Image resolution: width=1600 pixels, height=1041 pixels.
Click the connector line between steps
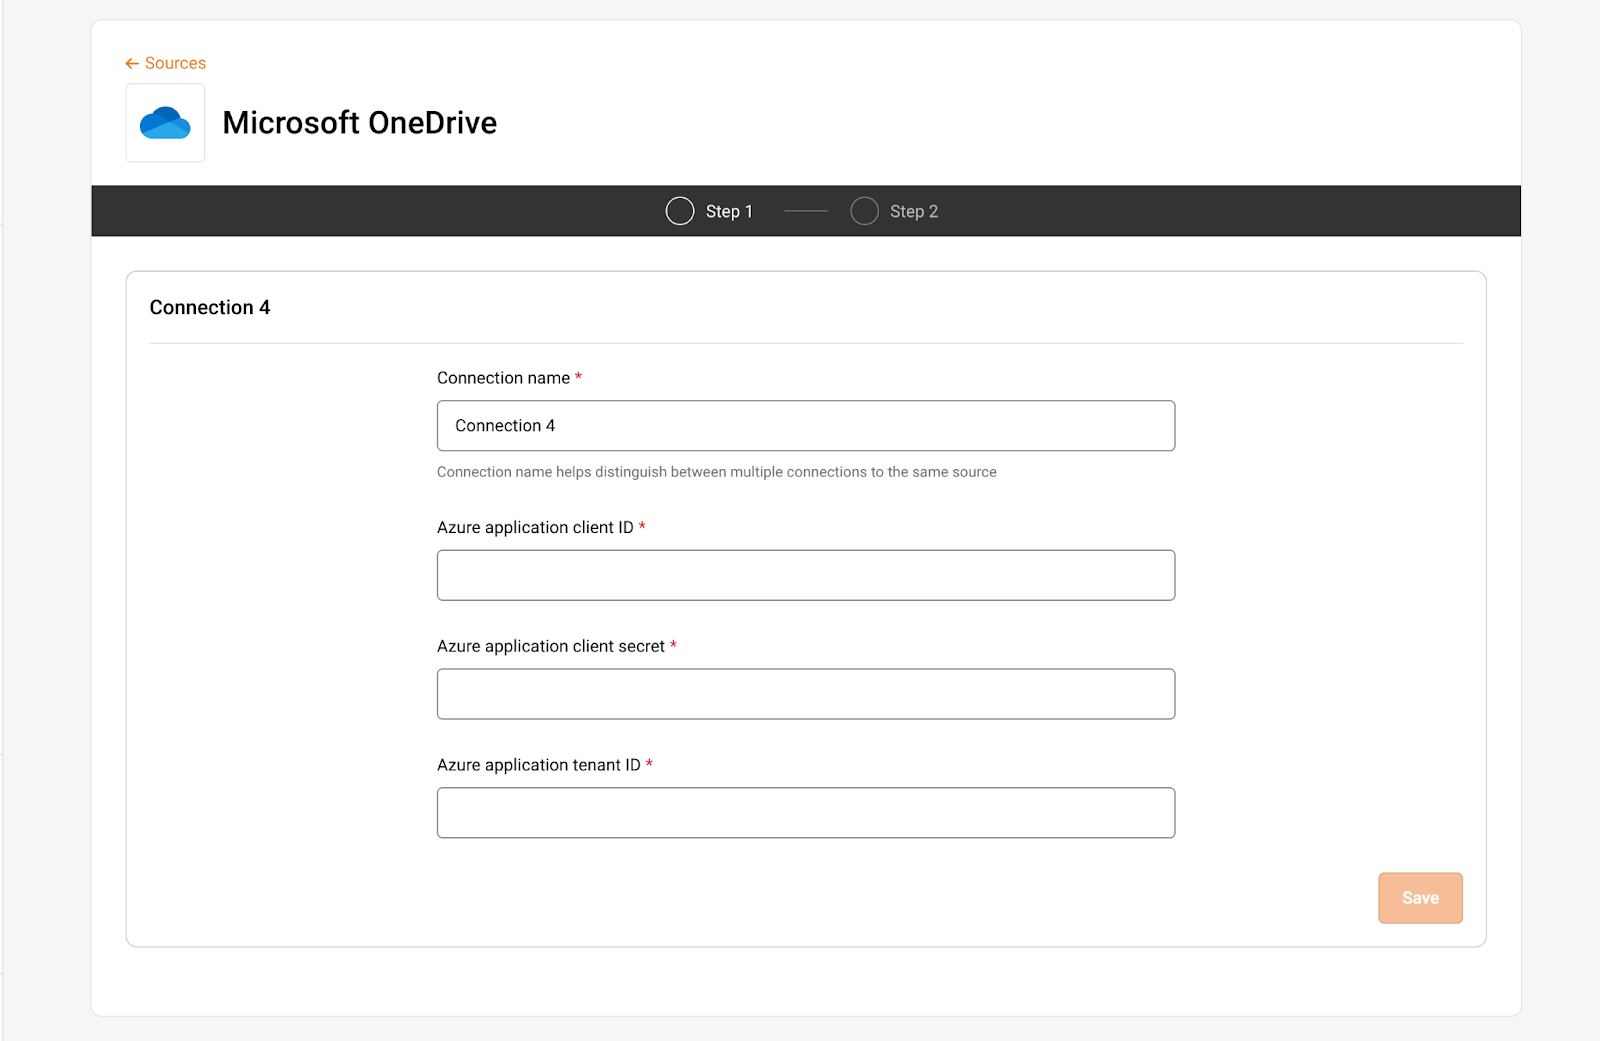[806, 211]
